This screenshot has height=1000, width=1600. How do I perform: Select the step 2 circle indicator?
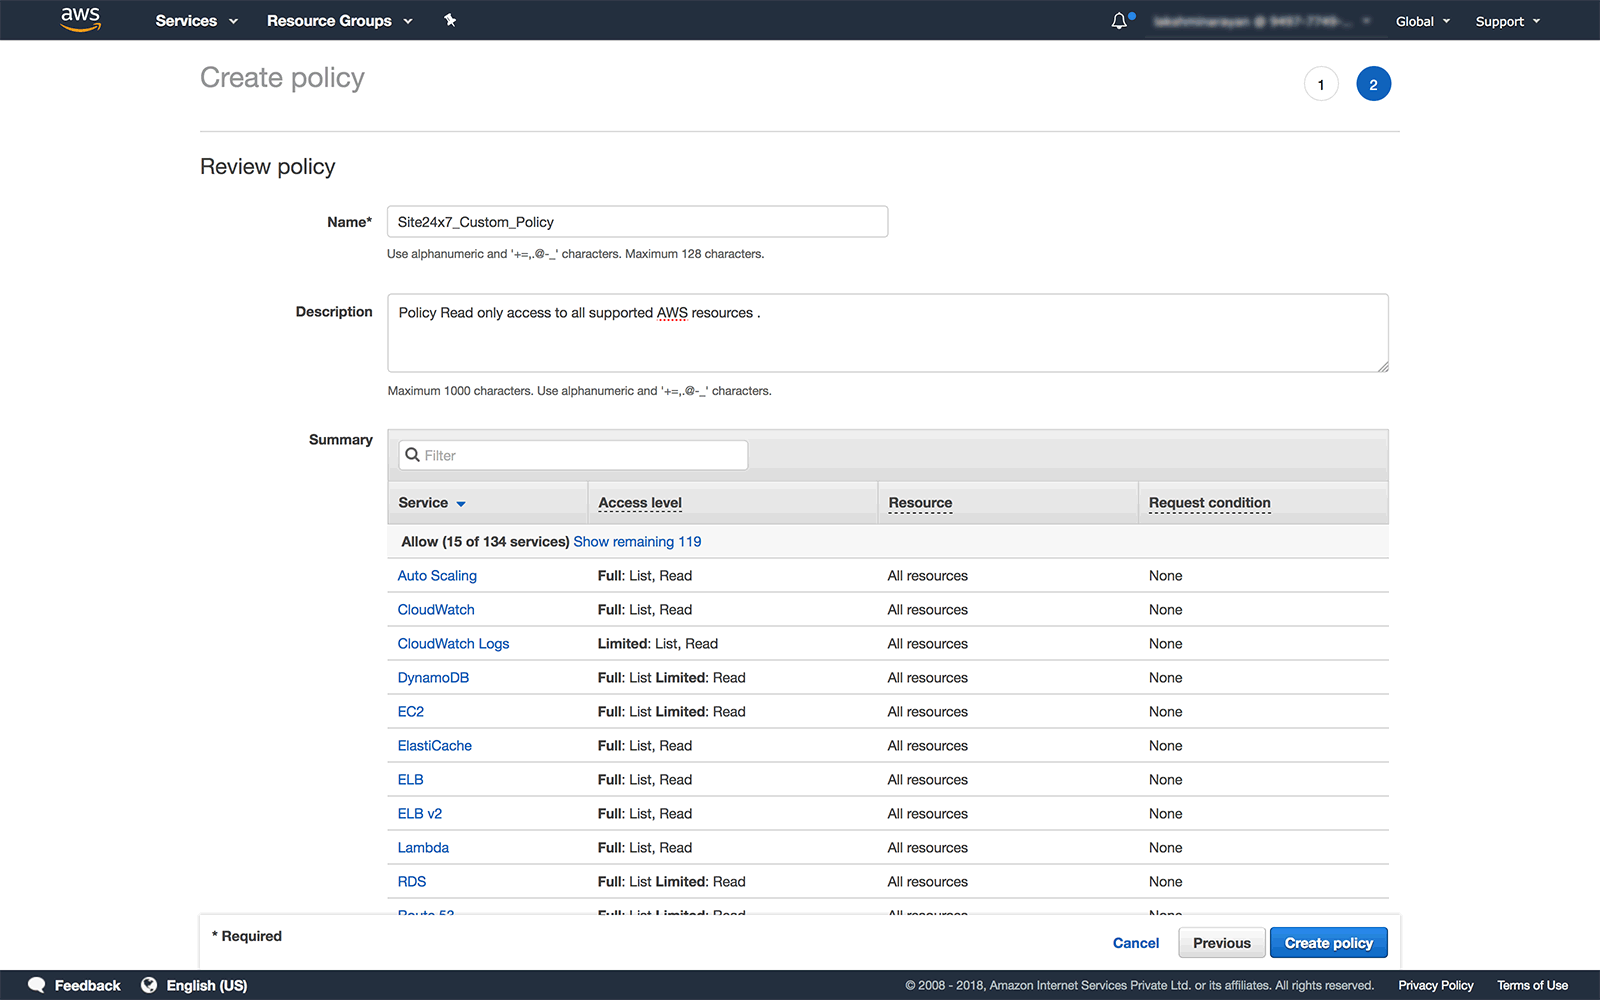point(1373,84)
